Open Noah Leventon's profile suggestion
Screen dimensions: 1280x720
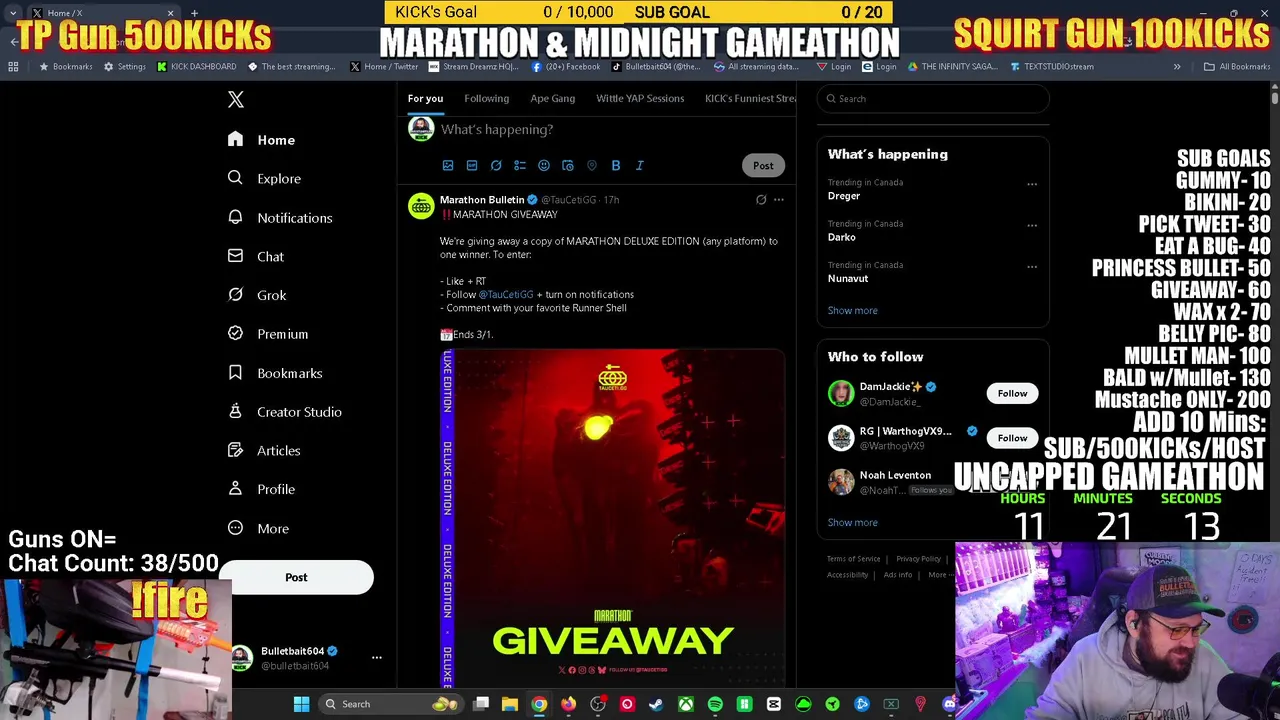[x=895, y=476]
